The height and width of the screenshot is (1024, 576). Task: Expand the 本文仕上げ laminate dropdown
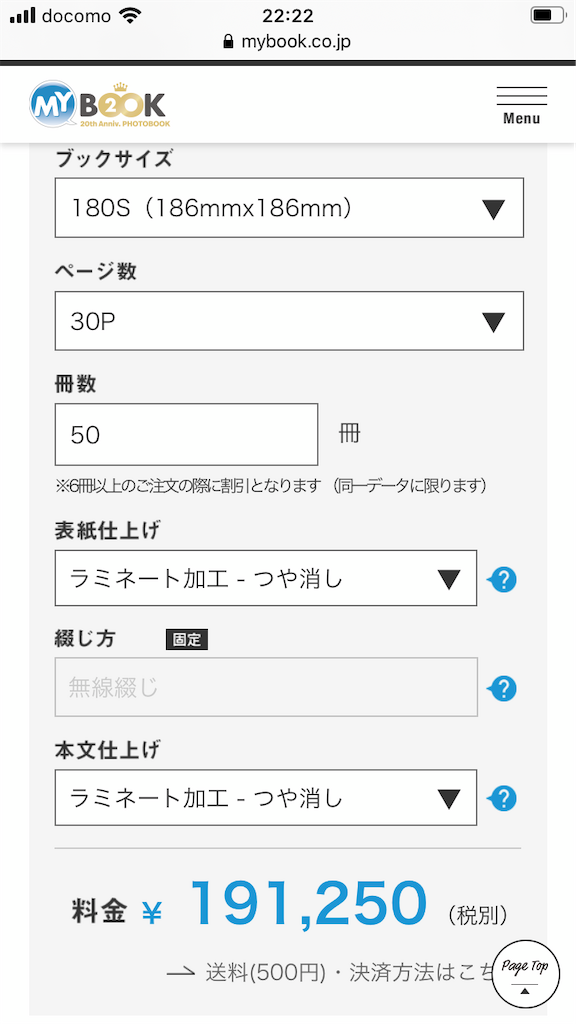coord(266,797)
